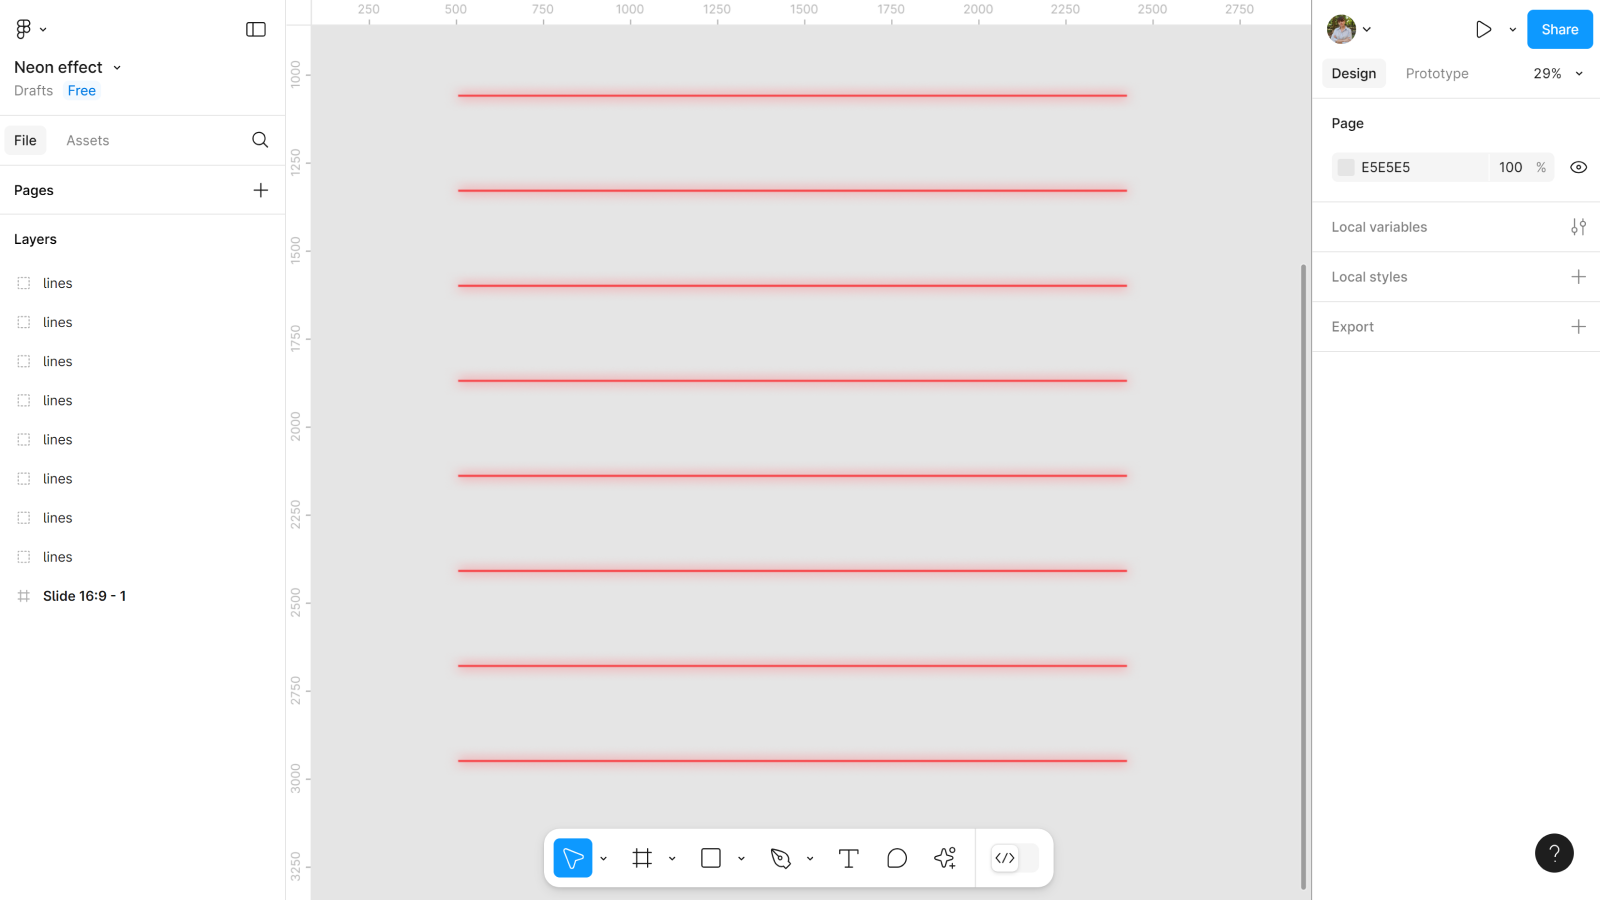Open shape tools dropdown arrow
Image resolution: width=1600 pixels, height=900 pixels.
coord(741,858)
